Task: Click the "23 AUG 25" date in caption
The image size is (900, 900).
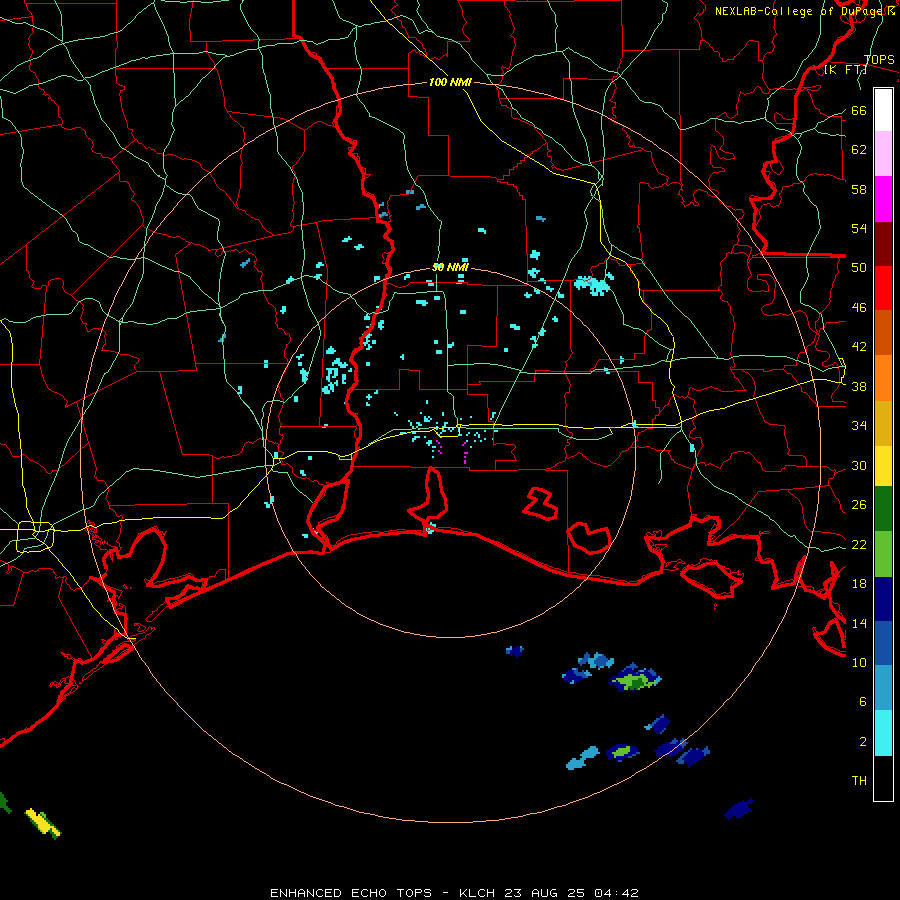Action: 545,893
